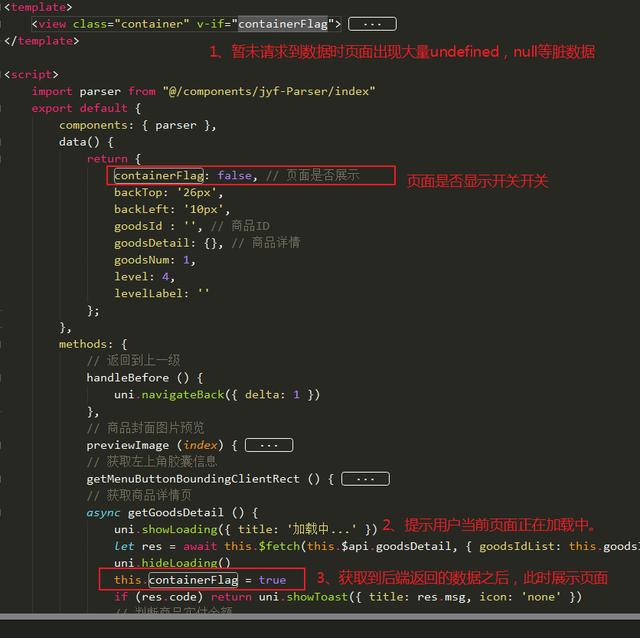Click the async keyword

(103, 513)
